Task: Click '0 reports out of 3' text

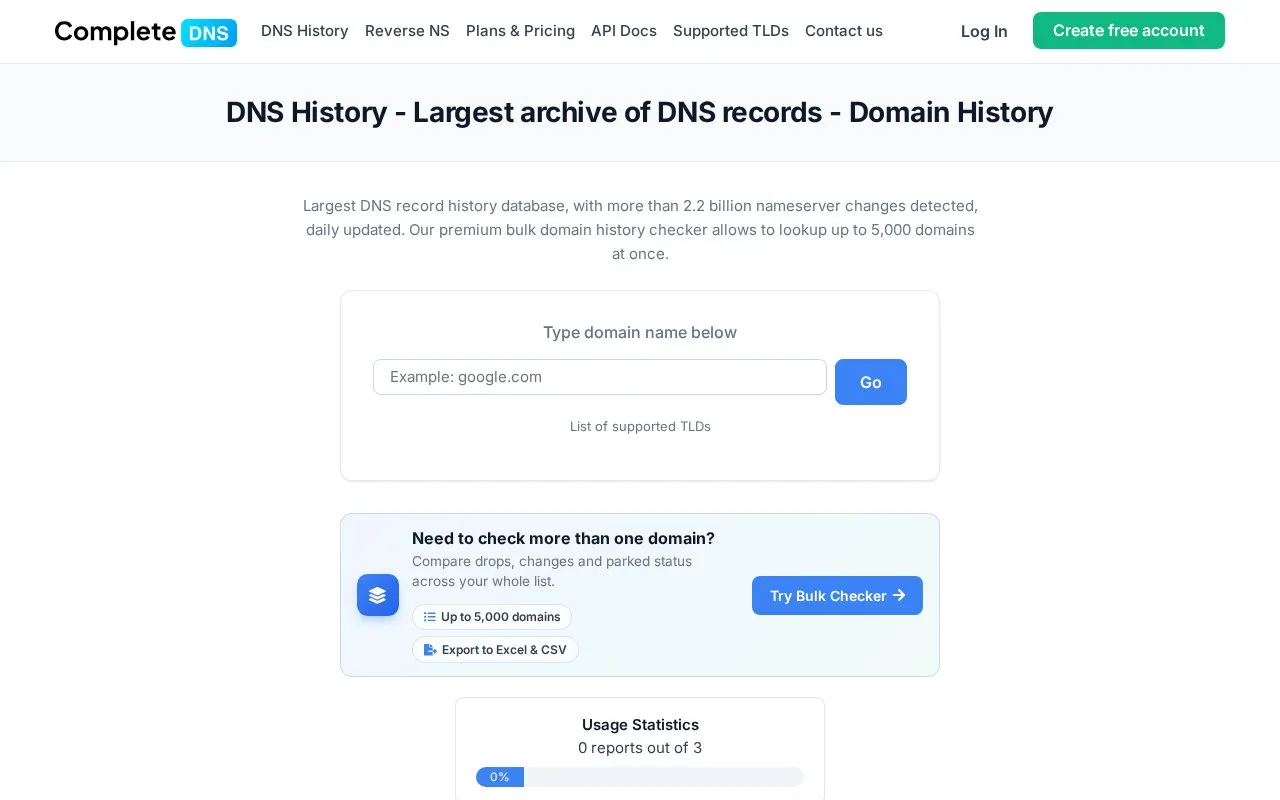Action: [x=640, y=747]
